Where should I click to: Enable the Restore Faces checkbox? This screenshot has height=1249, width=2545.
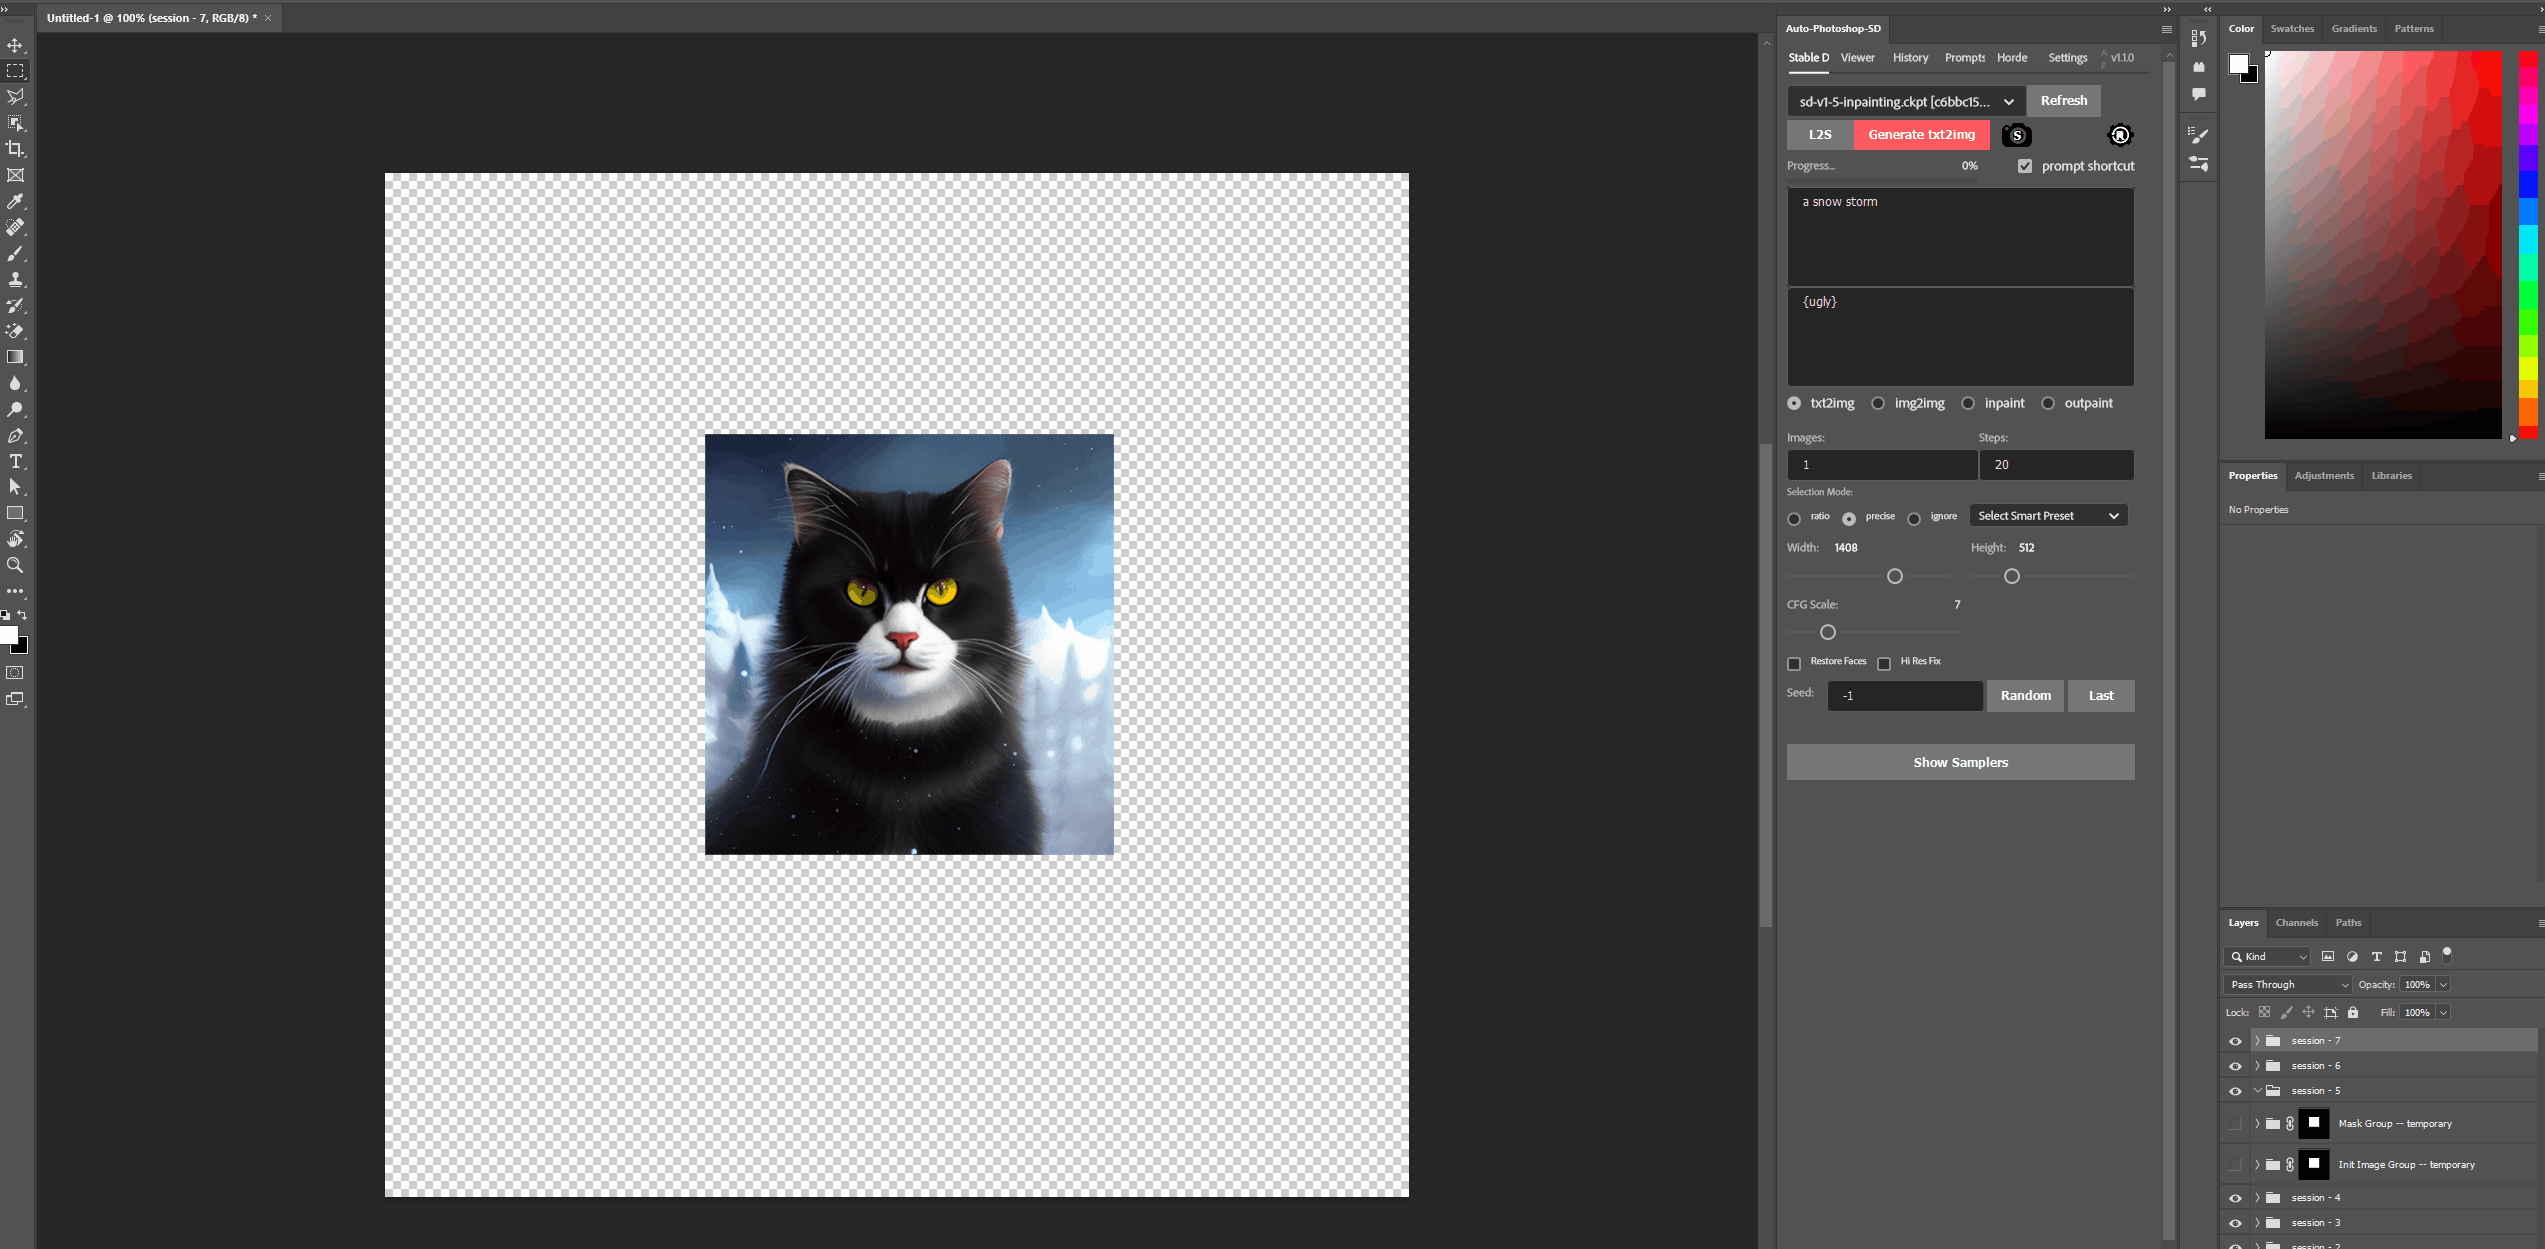click(x=1794, y=663)
